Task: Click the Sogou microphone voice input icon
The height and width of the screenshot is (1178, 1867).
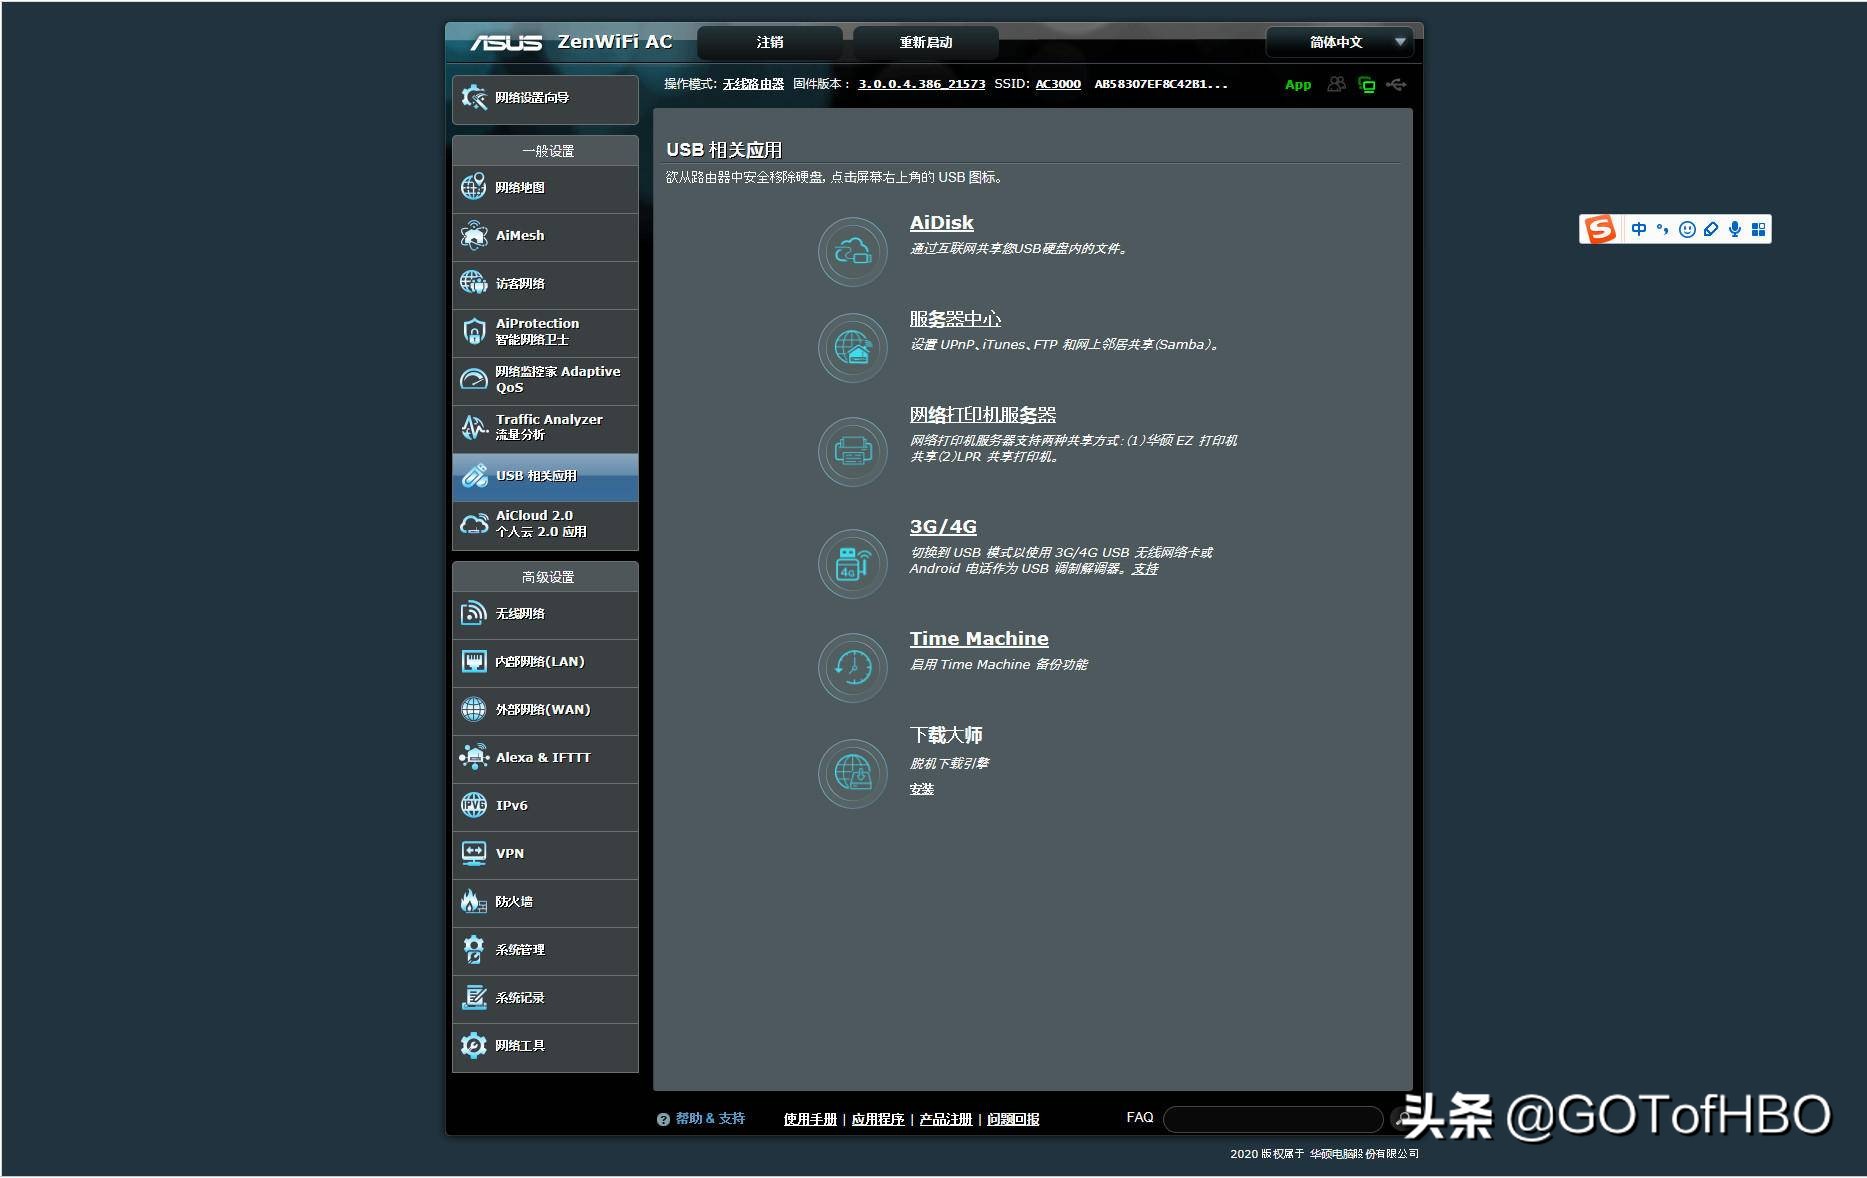Action: coord(1735,229)
